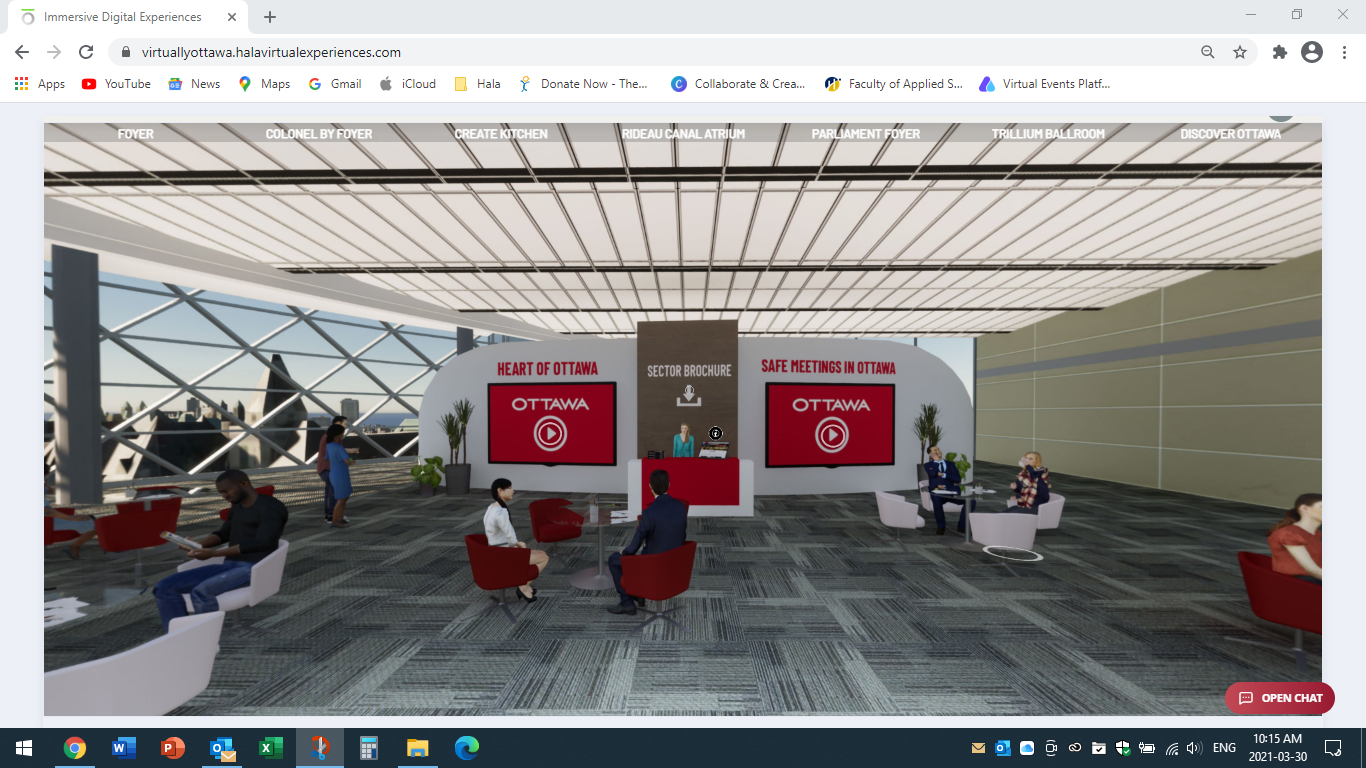Screen dimensions: 1366x768
Task: Open Rideau Canal Atrium
Action: click(683, 134)
